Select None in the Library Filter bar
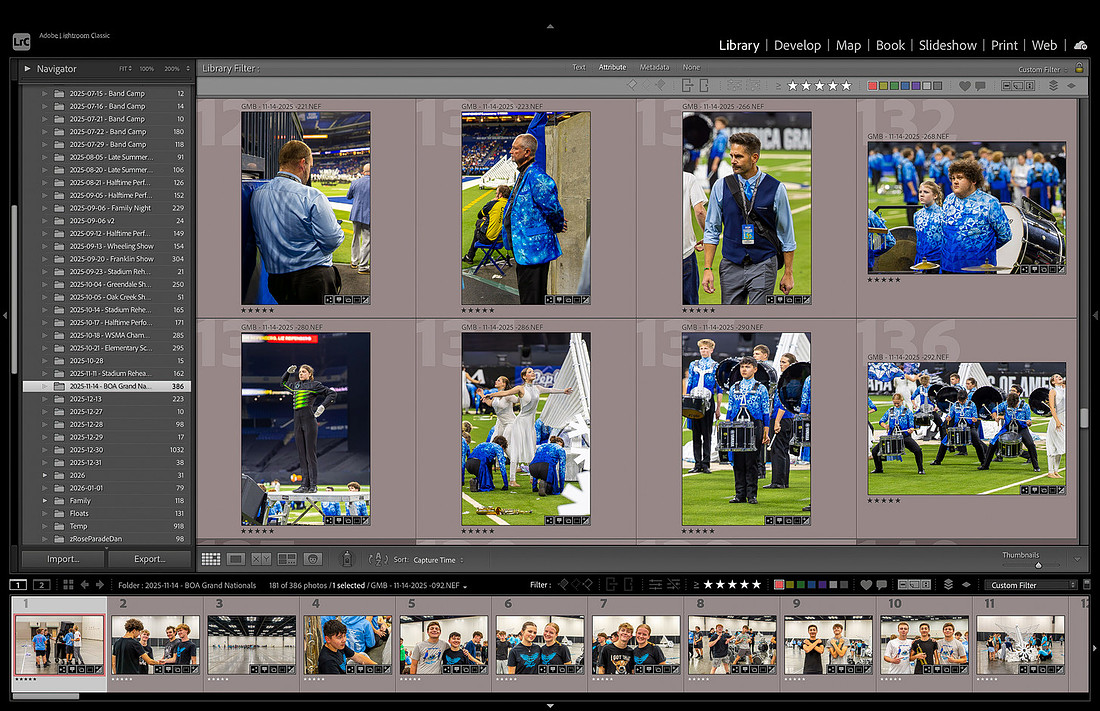 pos(691,67)
